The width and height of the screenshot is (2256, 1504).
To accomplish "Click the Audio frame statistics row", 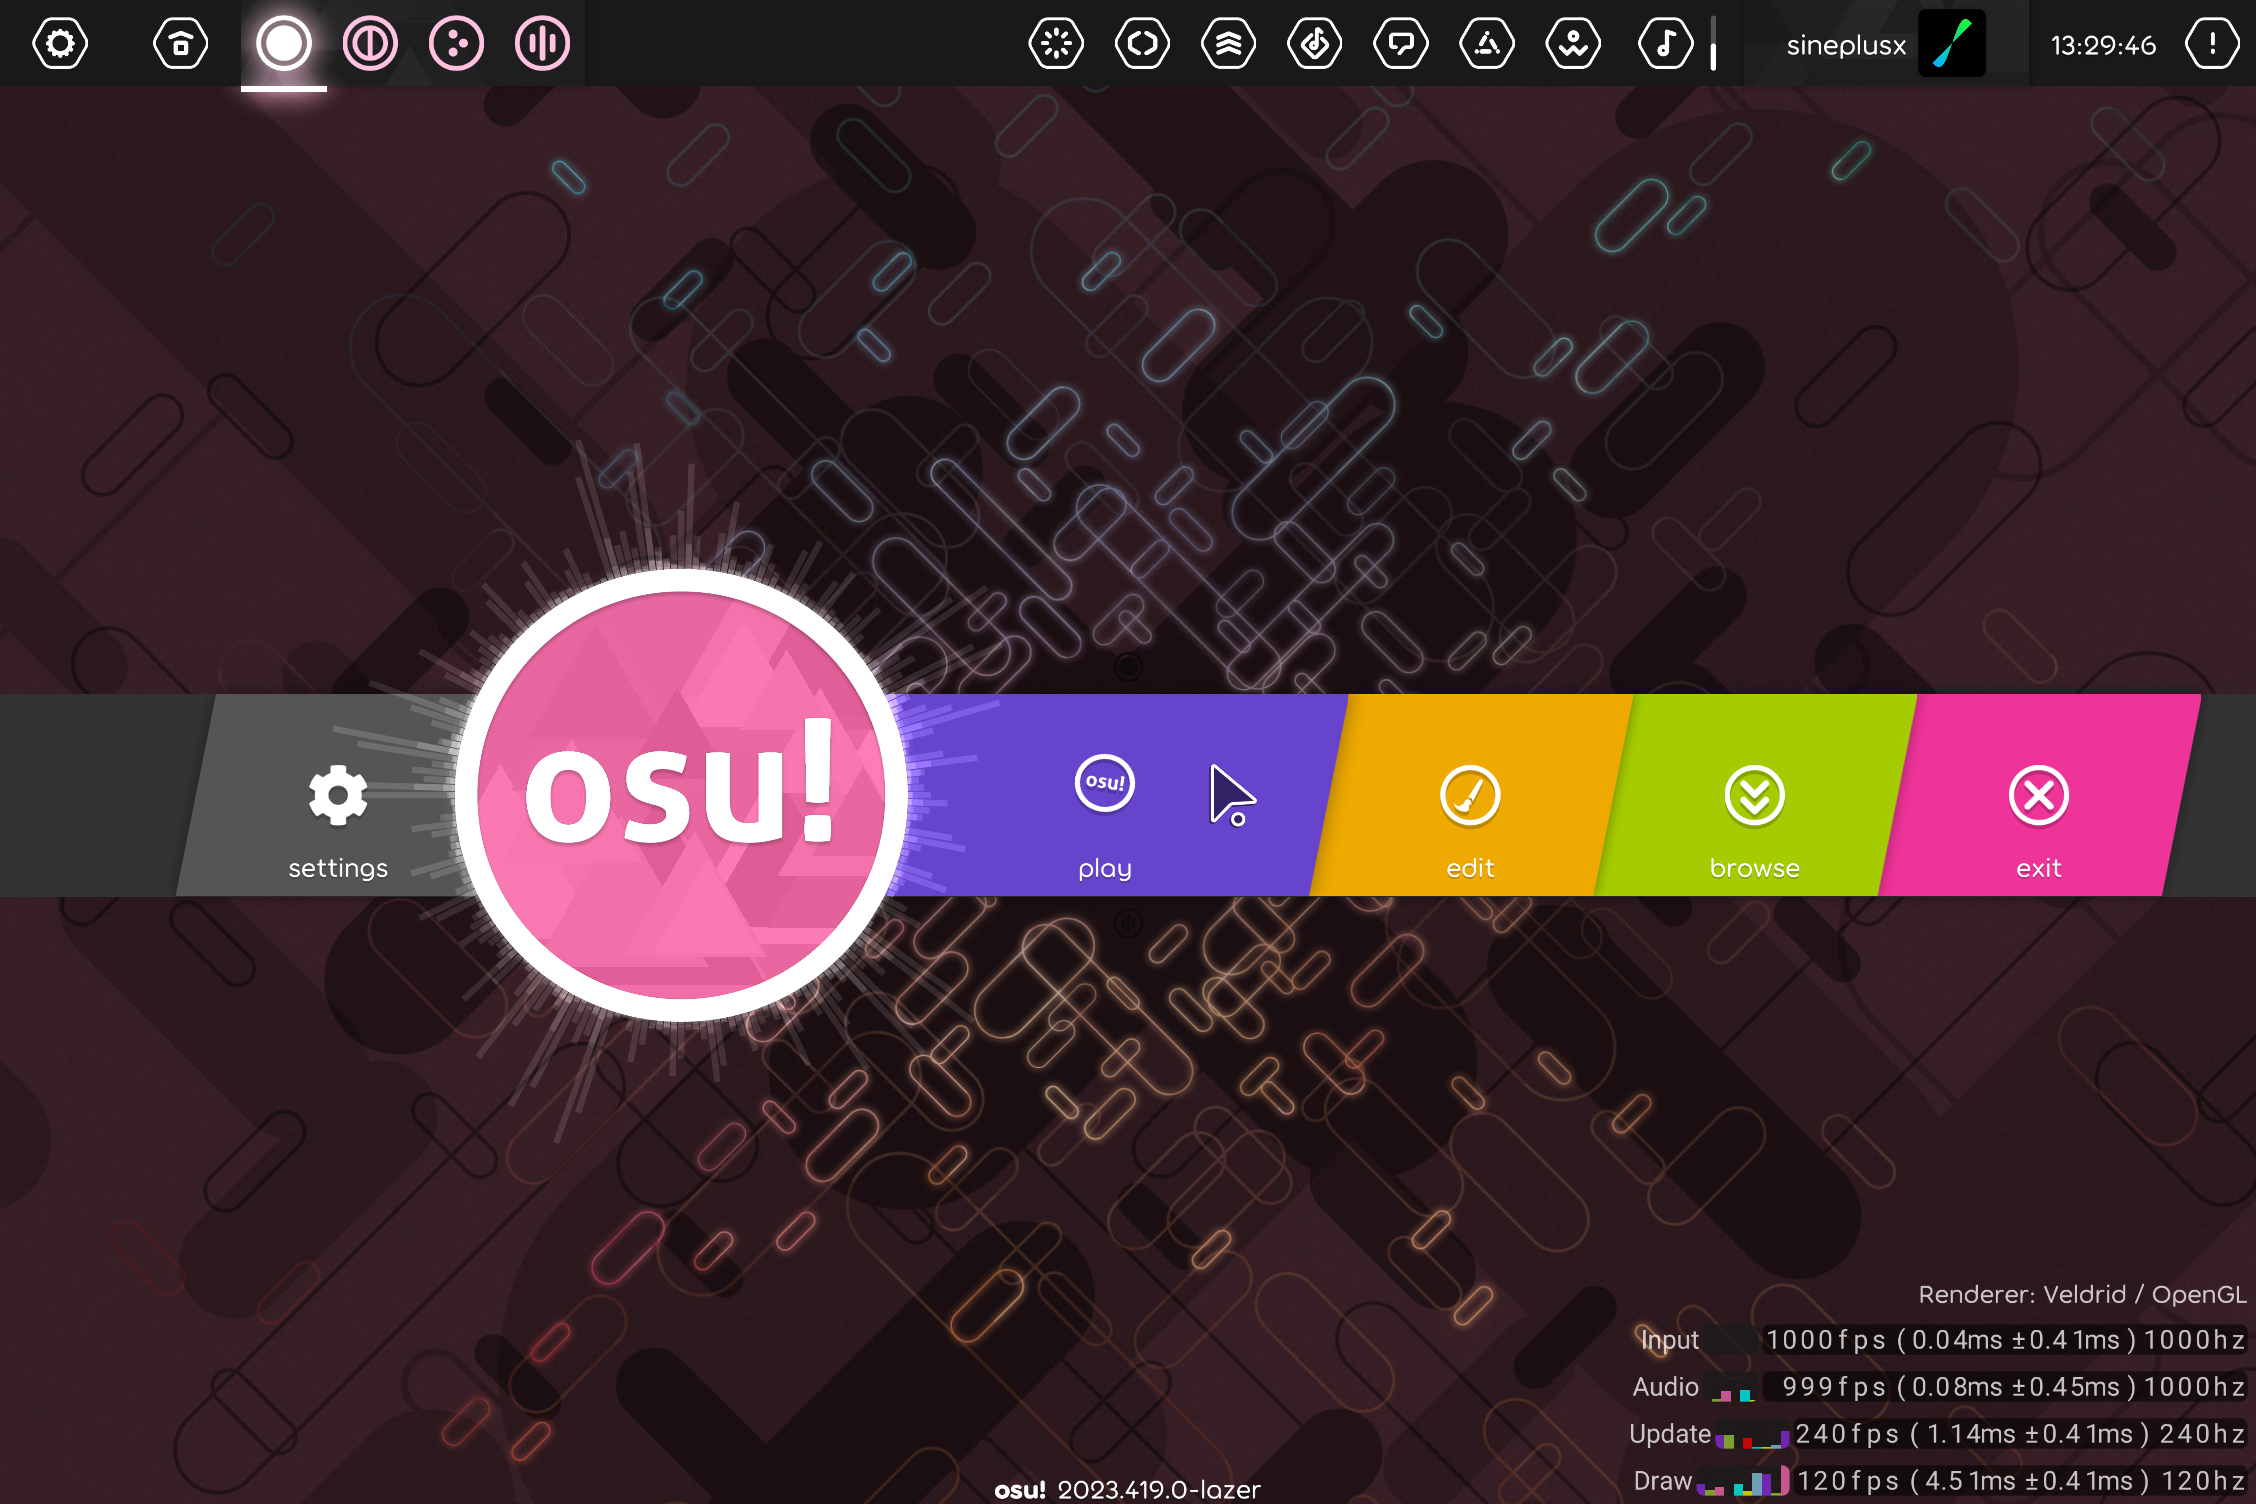I will click(x=1940, y=1387).
